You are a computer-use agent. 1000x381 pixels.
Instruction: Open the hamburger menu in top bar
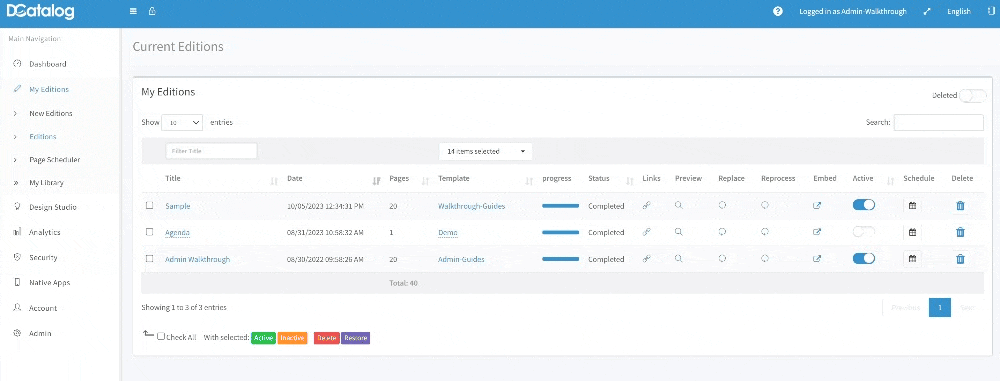[133, 11]
